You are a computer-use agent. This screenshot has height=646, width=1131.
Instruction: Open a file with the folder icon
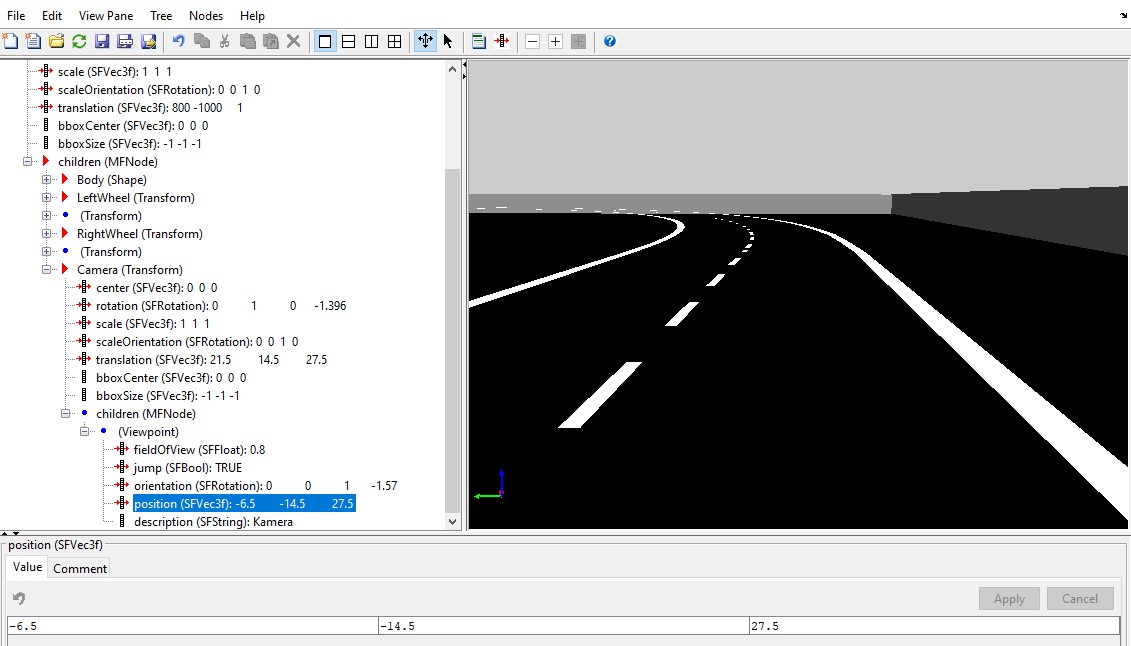point(56,41)
